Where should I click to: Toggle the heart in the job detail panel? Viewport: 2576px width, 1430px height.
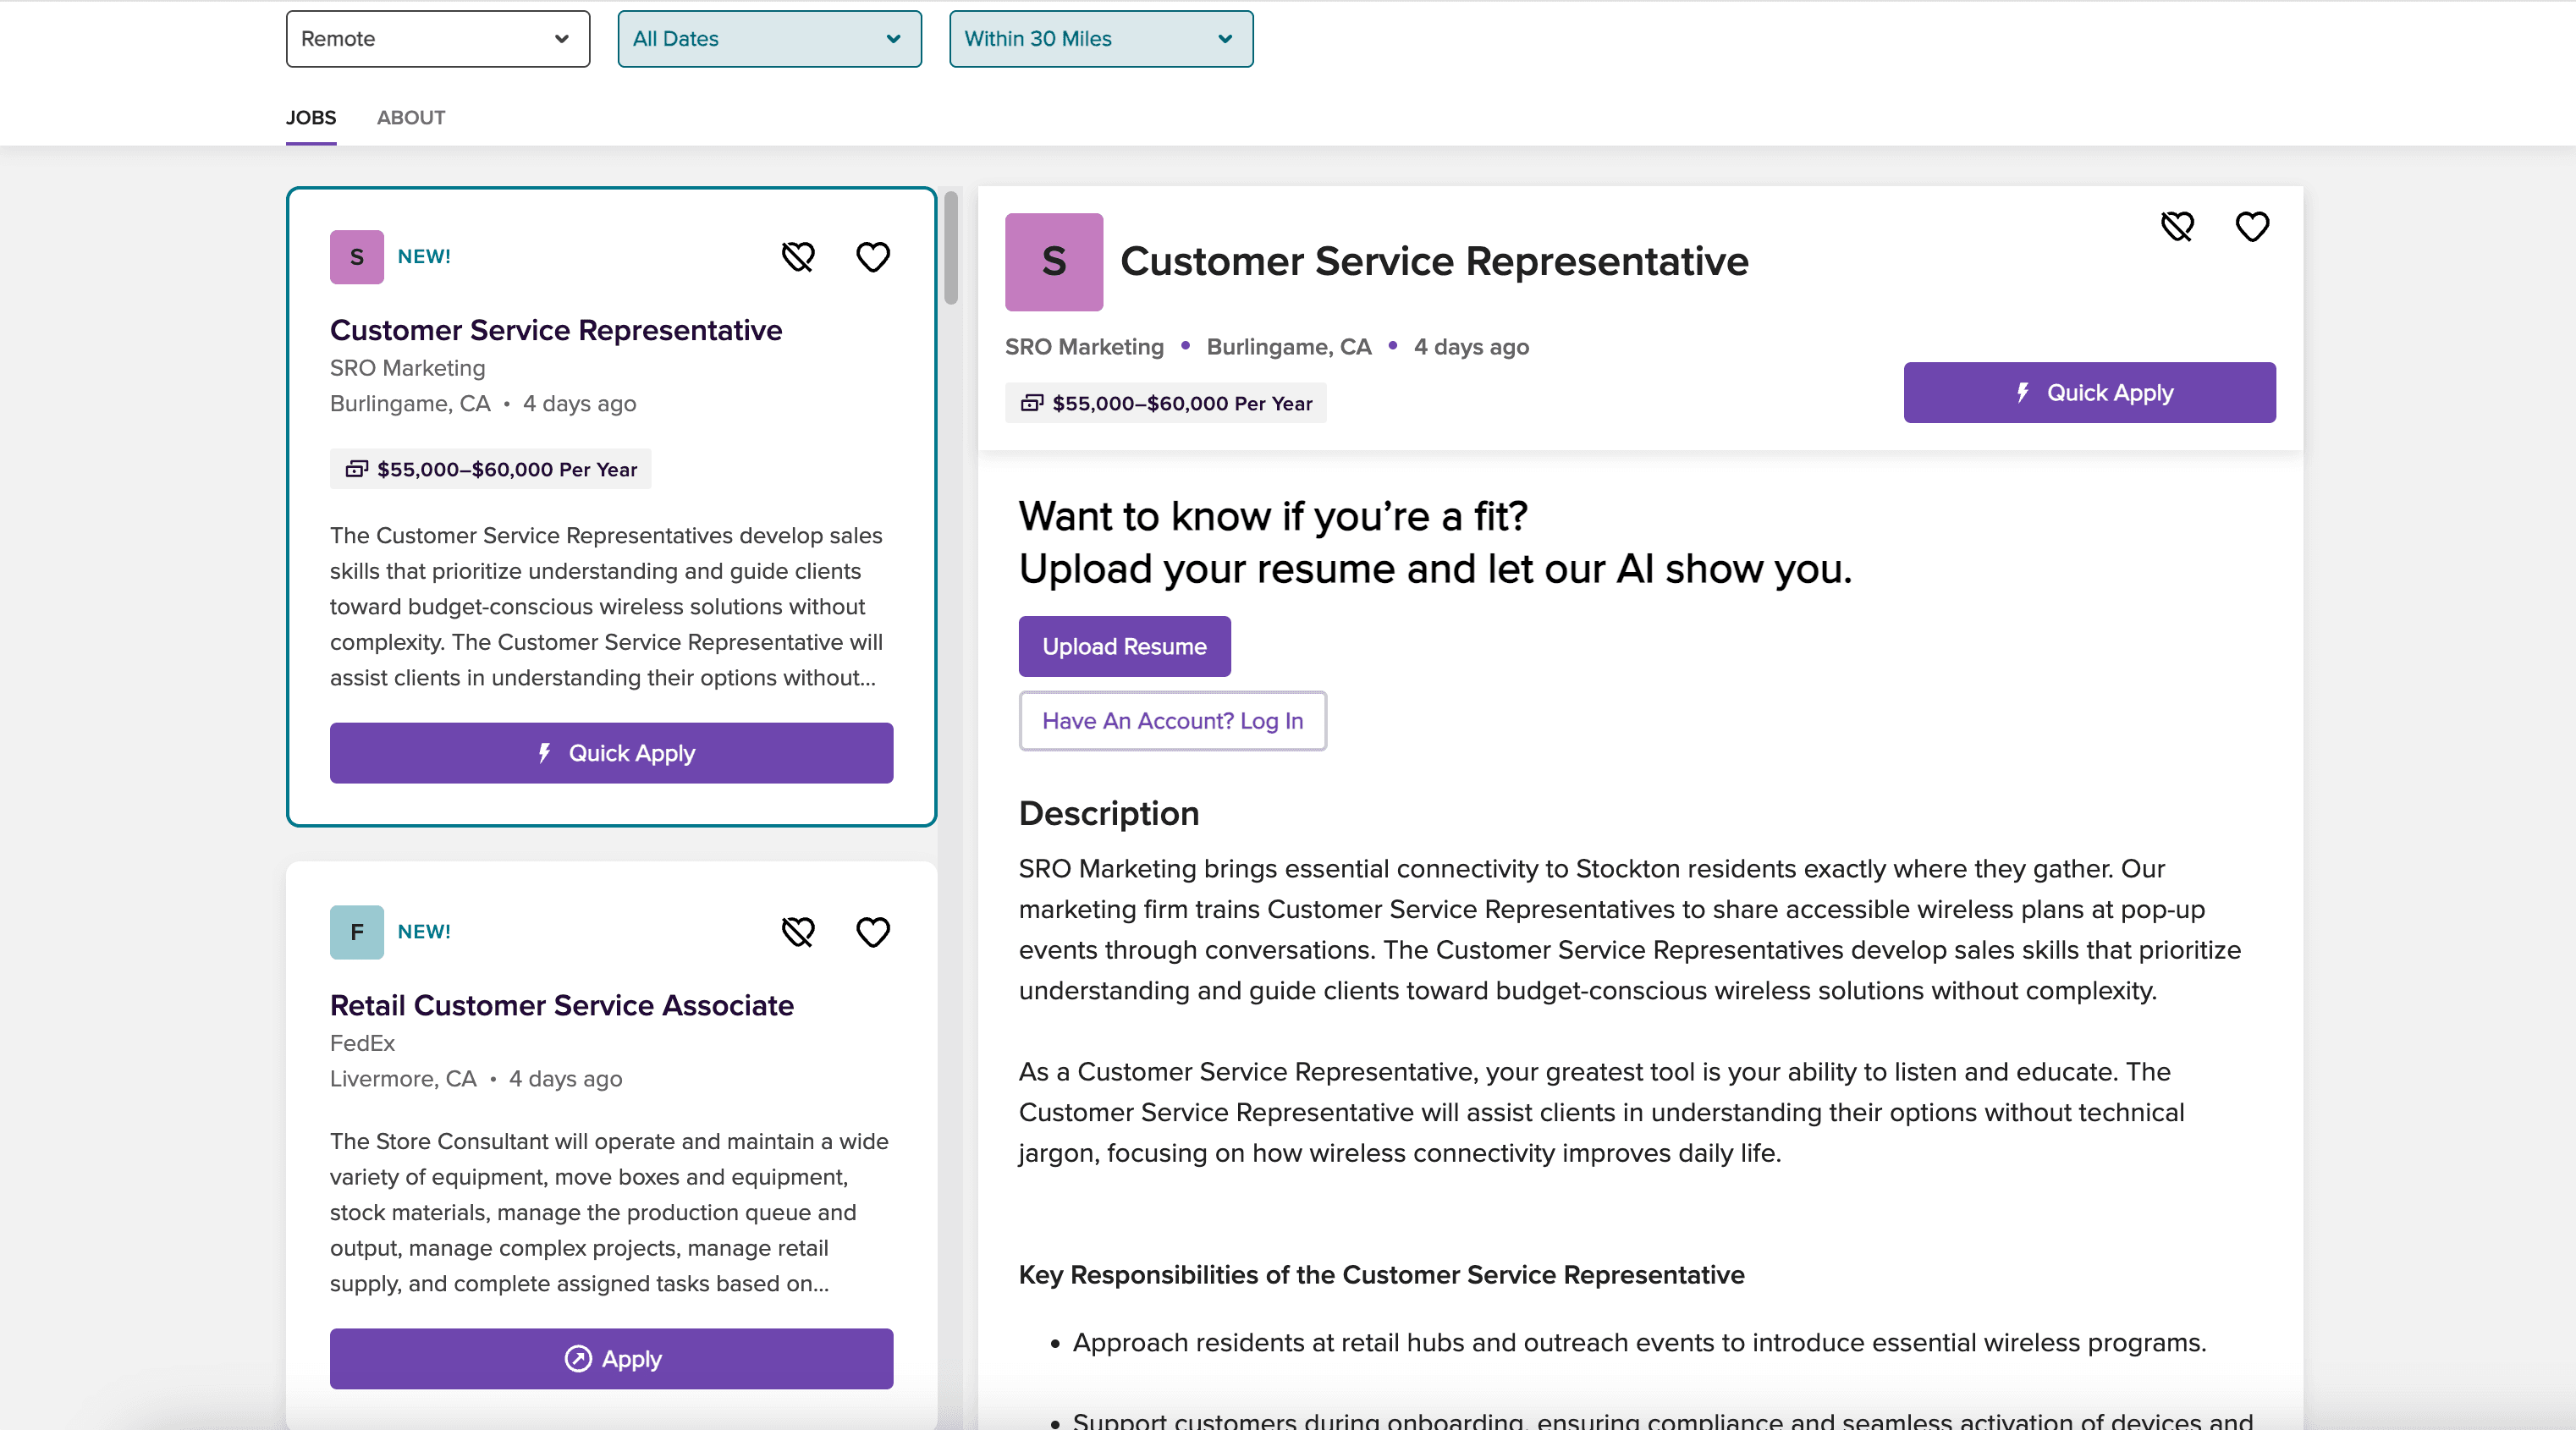(2252, 227)
